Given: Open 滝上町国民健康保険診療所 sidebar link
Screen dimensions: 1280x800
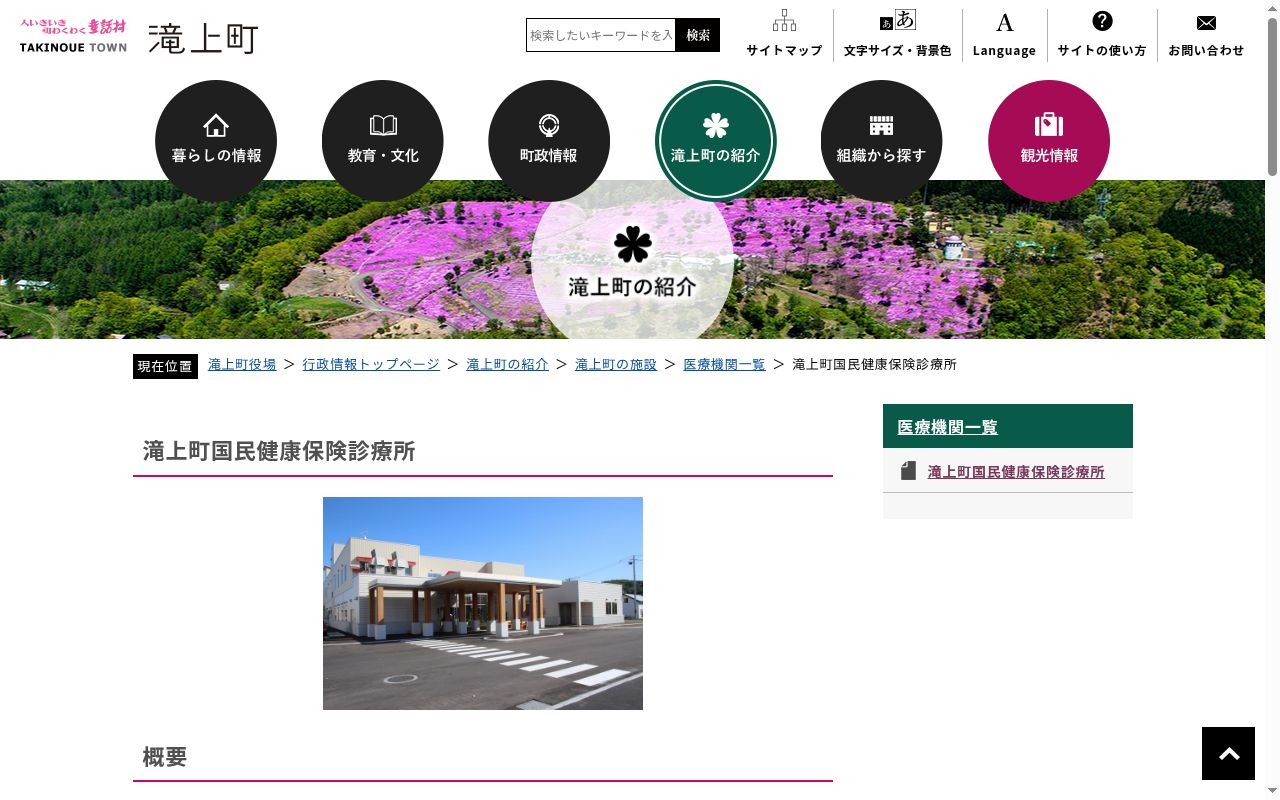Looking at the screenshot, I should 1016,472.
